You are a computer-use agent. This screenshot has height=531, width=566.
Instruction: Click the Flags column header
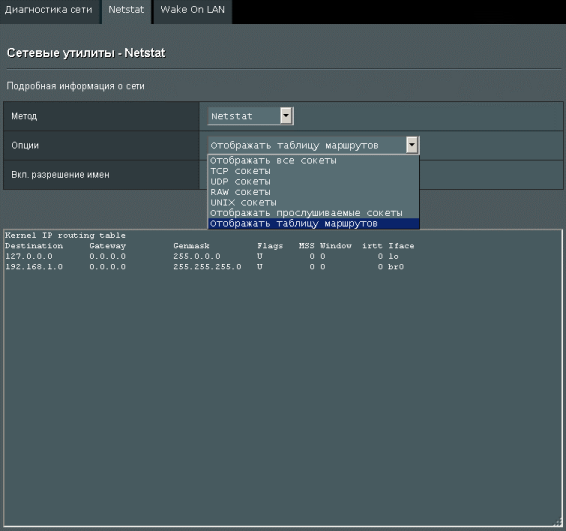click(x=270, y=246)
